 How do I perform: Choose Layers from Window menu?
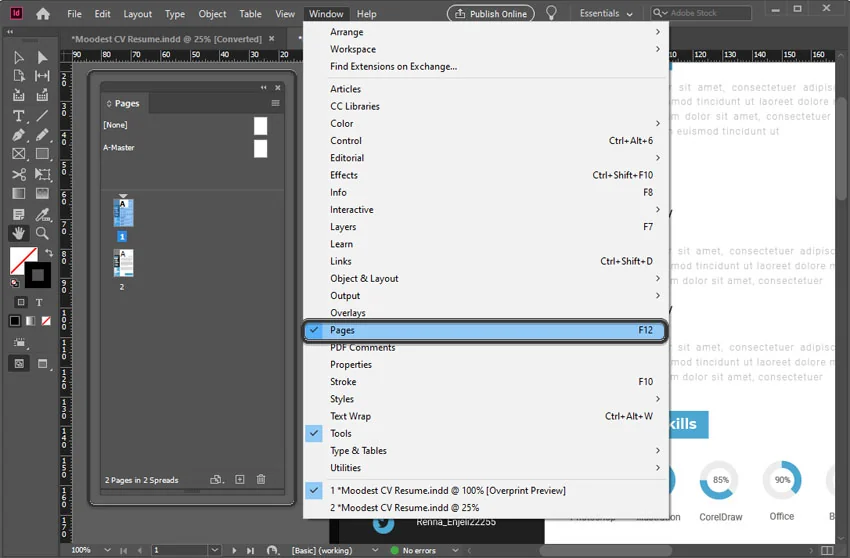485,227
